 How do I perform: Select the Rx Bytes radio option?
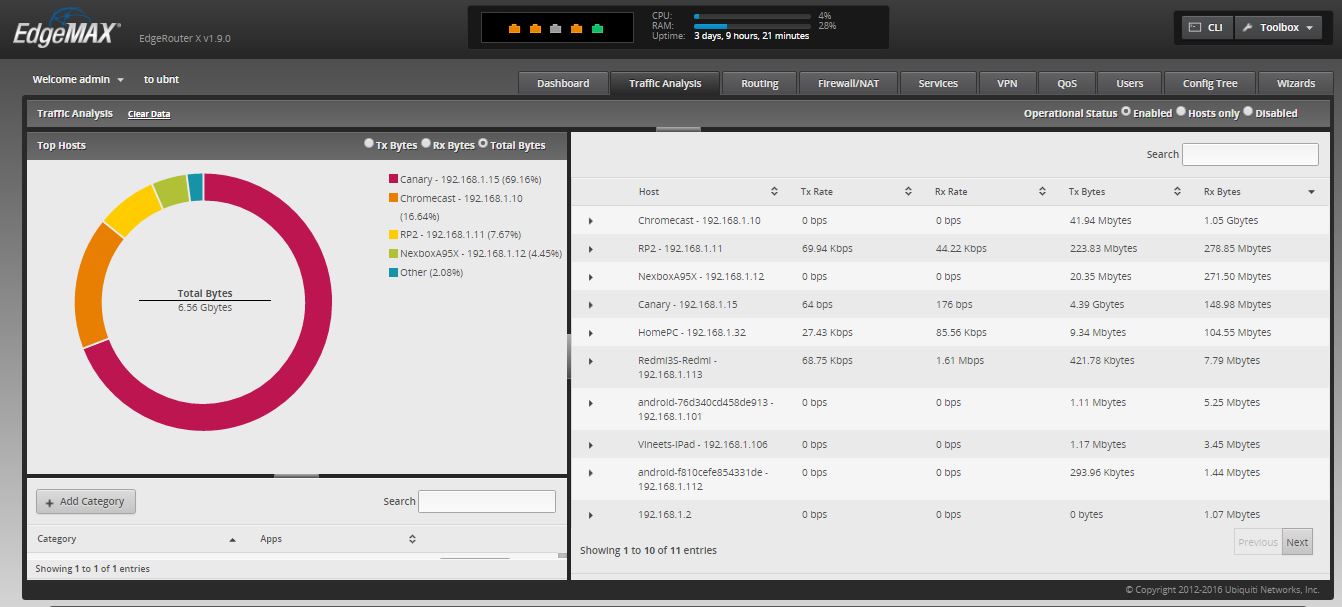tap(426, 144)
